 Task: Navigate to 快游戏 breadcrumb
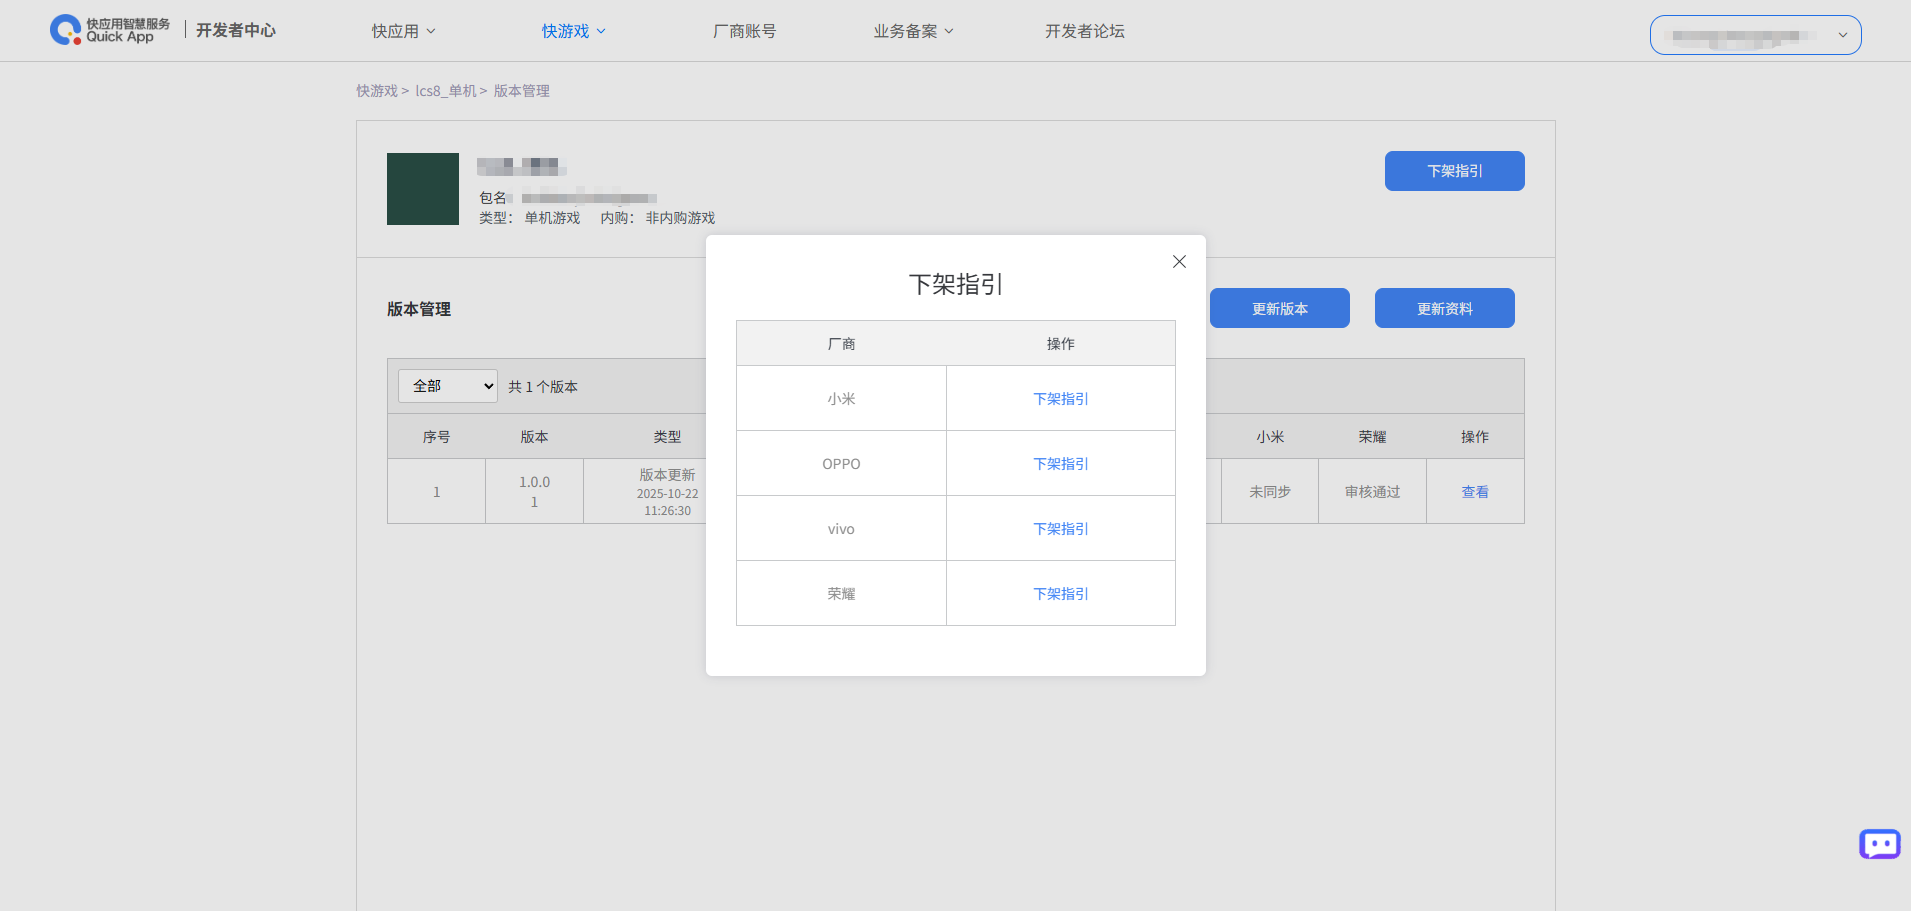[377, 91]
